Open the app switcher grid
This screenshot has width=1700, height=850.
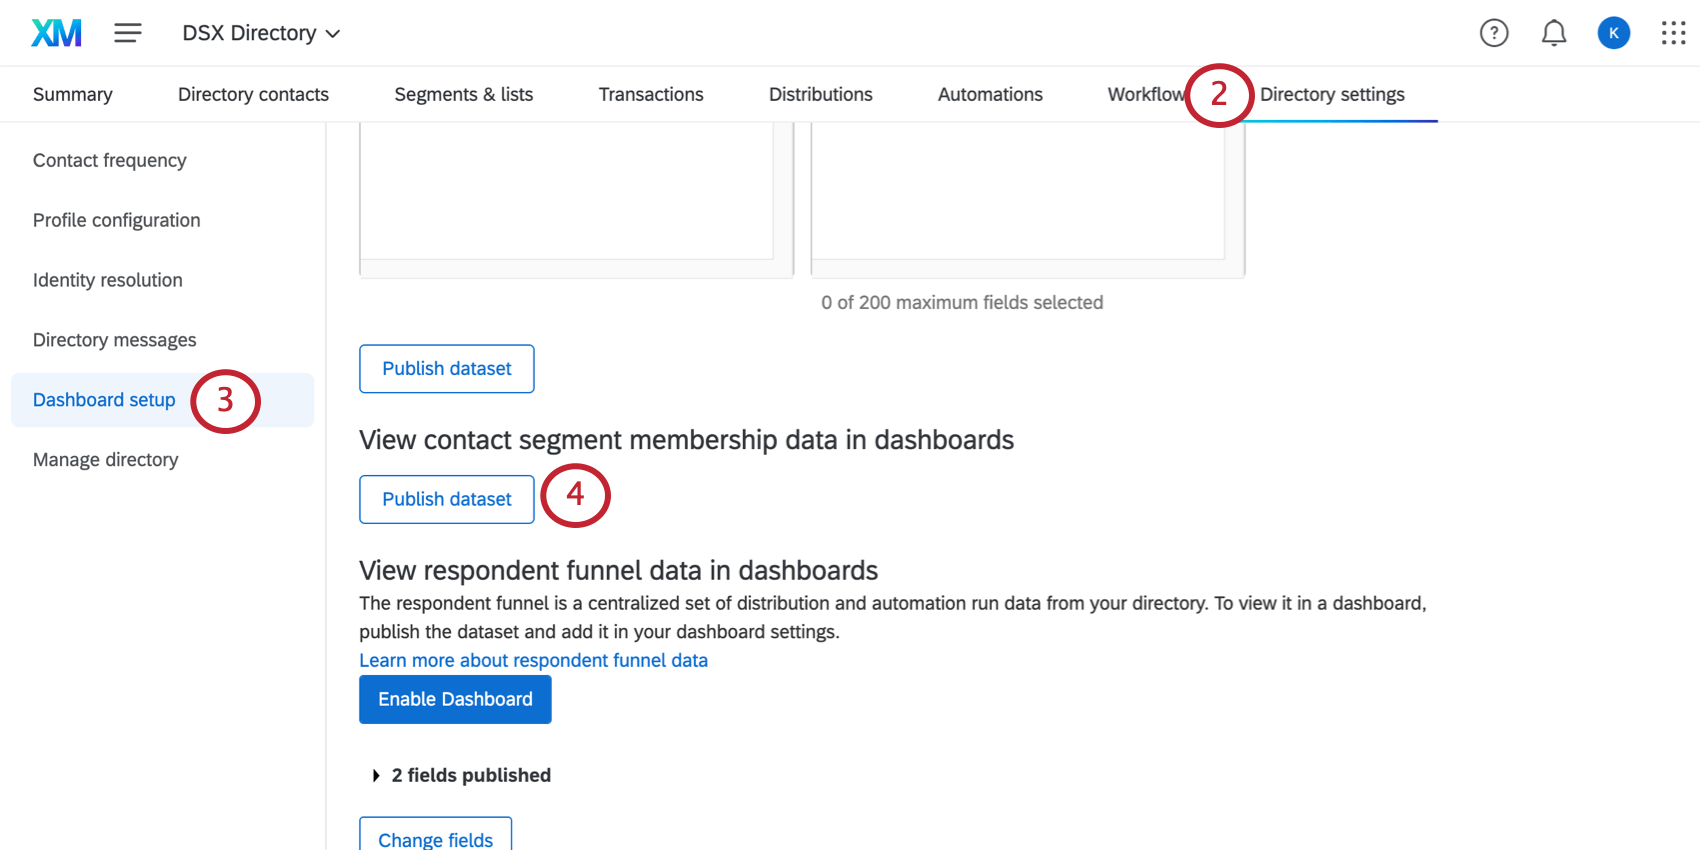1672,32
